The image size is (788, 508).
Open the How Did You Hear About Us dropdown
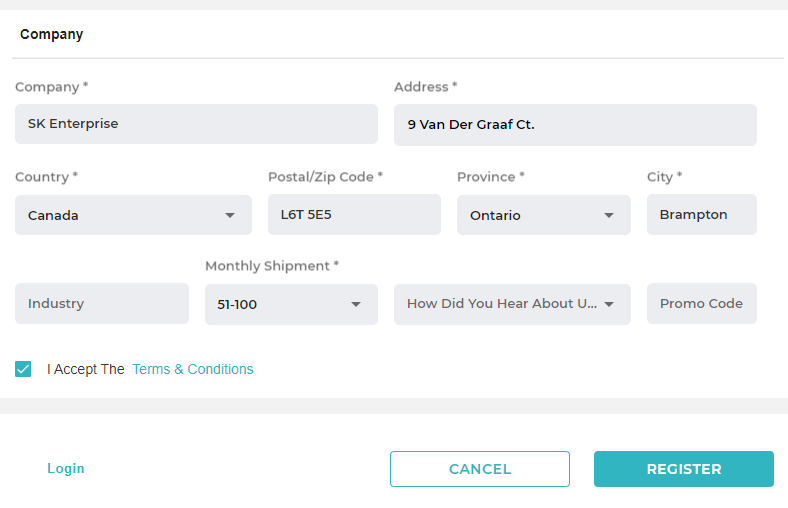512,304
